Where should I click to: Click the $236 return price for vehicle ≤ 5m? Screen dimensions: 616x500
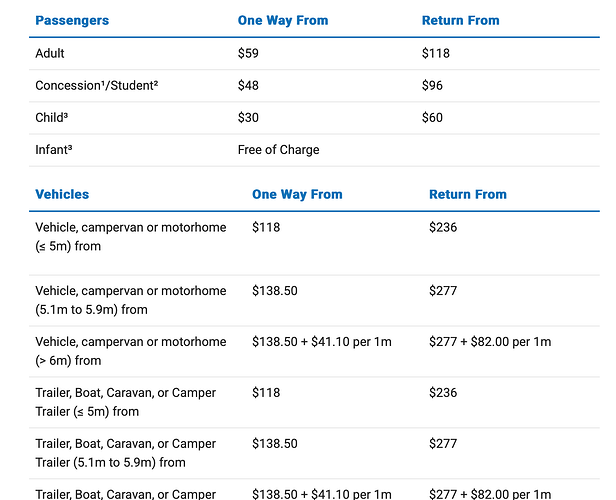[443, 227]
